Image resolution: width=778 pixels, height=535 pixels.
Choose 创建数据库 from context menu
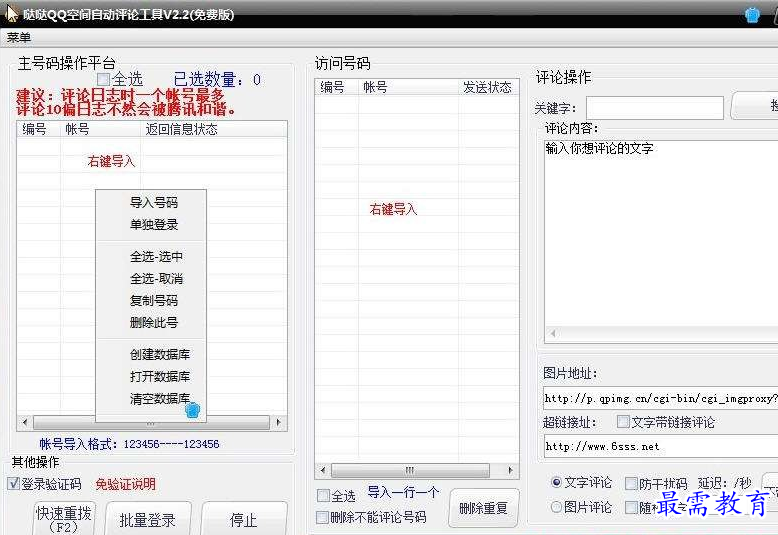160,354
